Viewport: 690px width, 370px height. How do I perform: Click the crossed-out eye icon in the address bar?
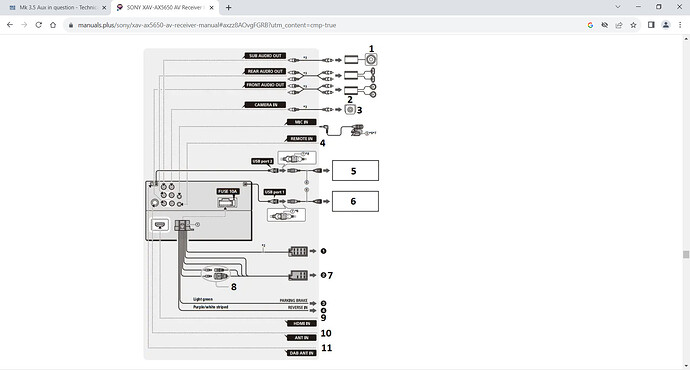[x=605, y=25]
